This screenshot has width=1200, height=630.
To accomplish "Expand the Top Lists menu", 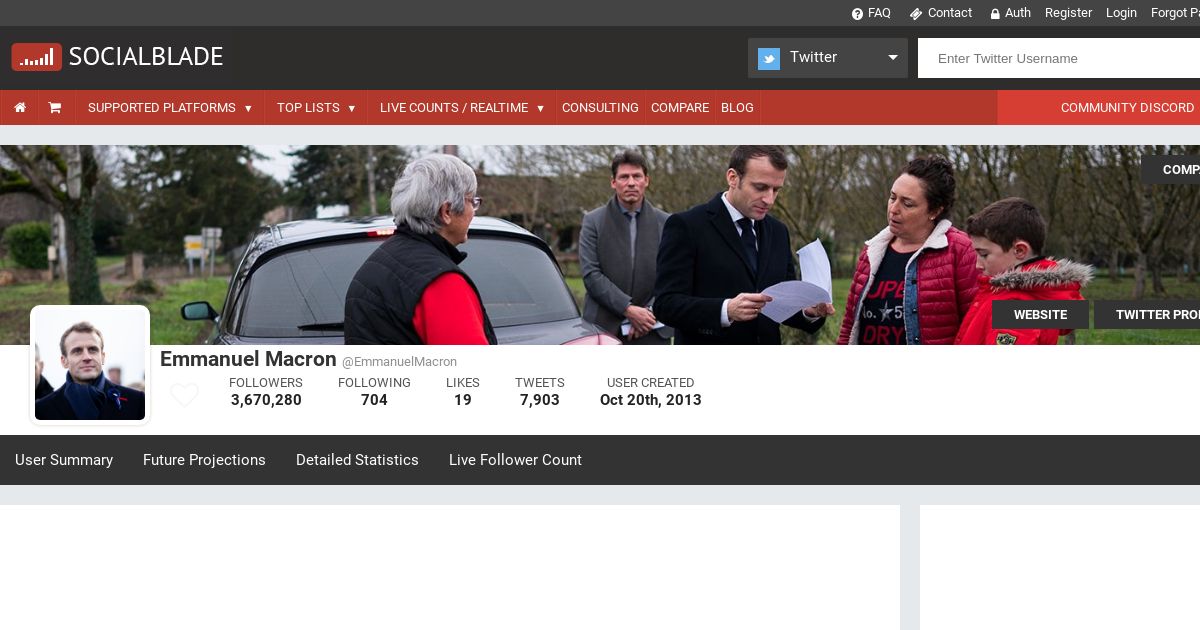I will pyautogui.click(x=316, y=108).
